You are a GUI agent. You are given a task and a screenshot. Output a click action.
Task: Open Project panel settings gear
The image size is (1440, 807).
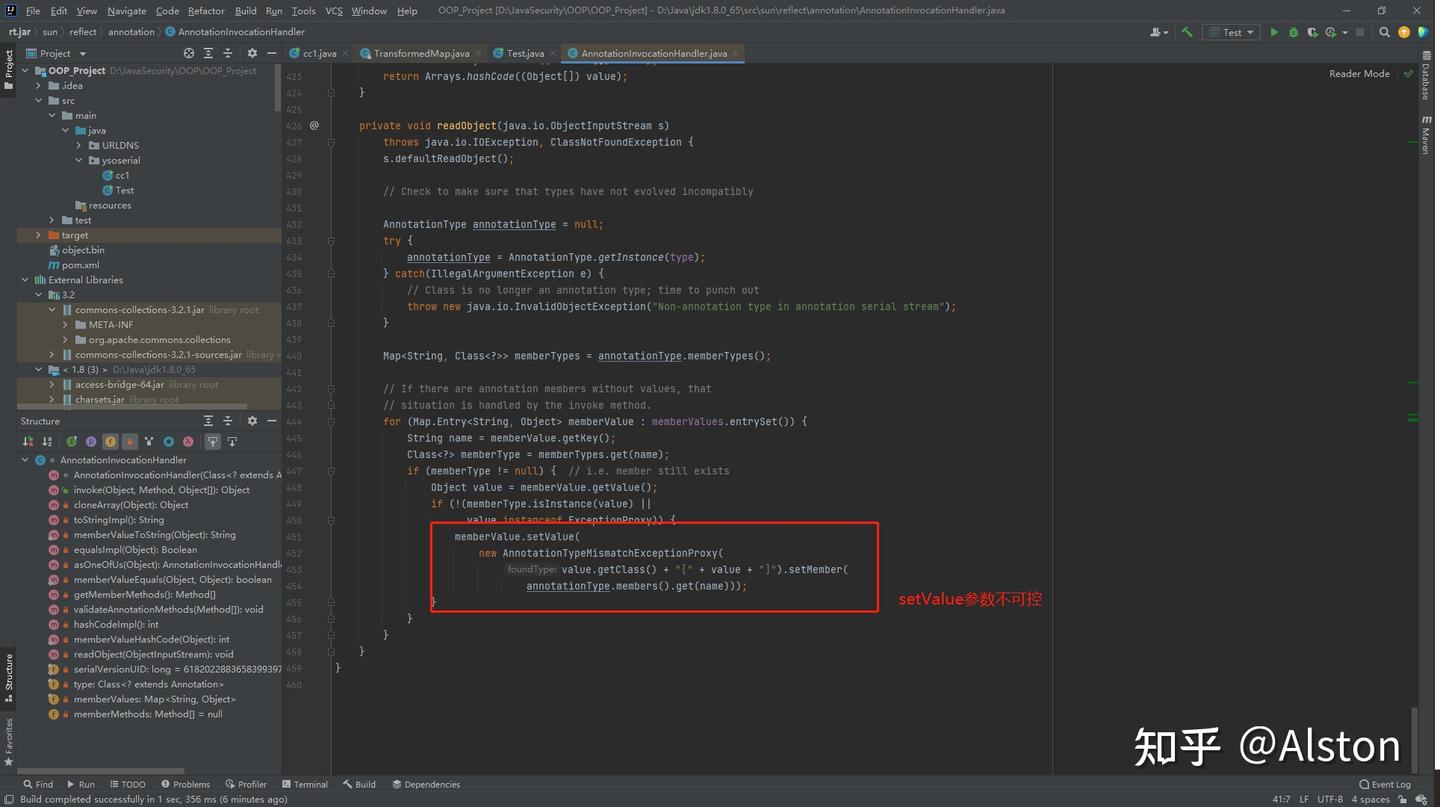pos(252,53)
